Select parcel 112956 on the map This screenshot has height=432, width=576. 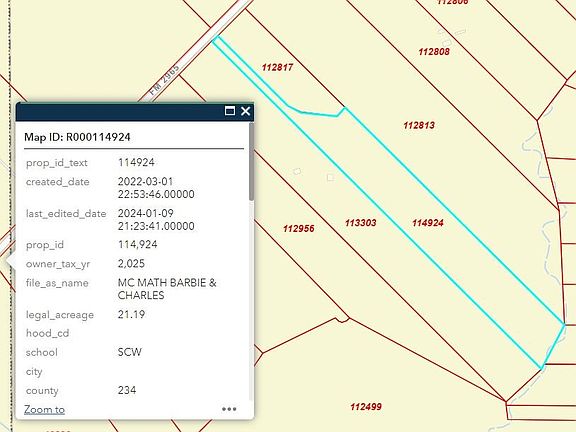[299, 228]
